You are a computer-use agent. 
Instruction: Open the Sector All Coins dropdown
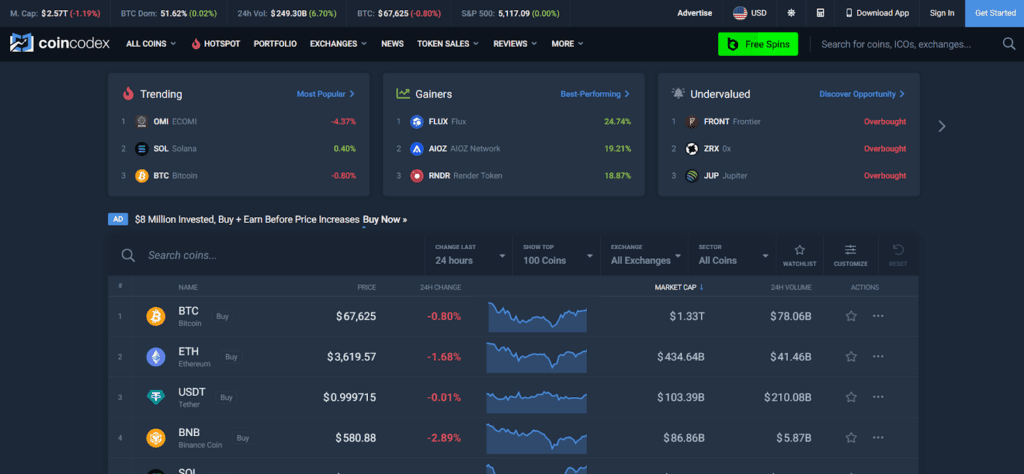point(733,255)
